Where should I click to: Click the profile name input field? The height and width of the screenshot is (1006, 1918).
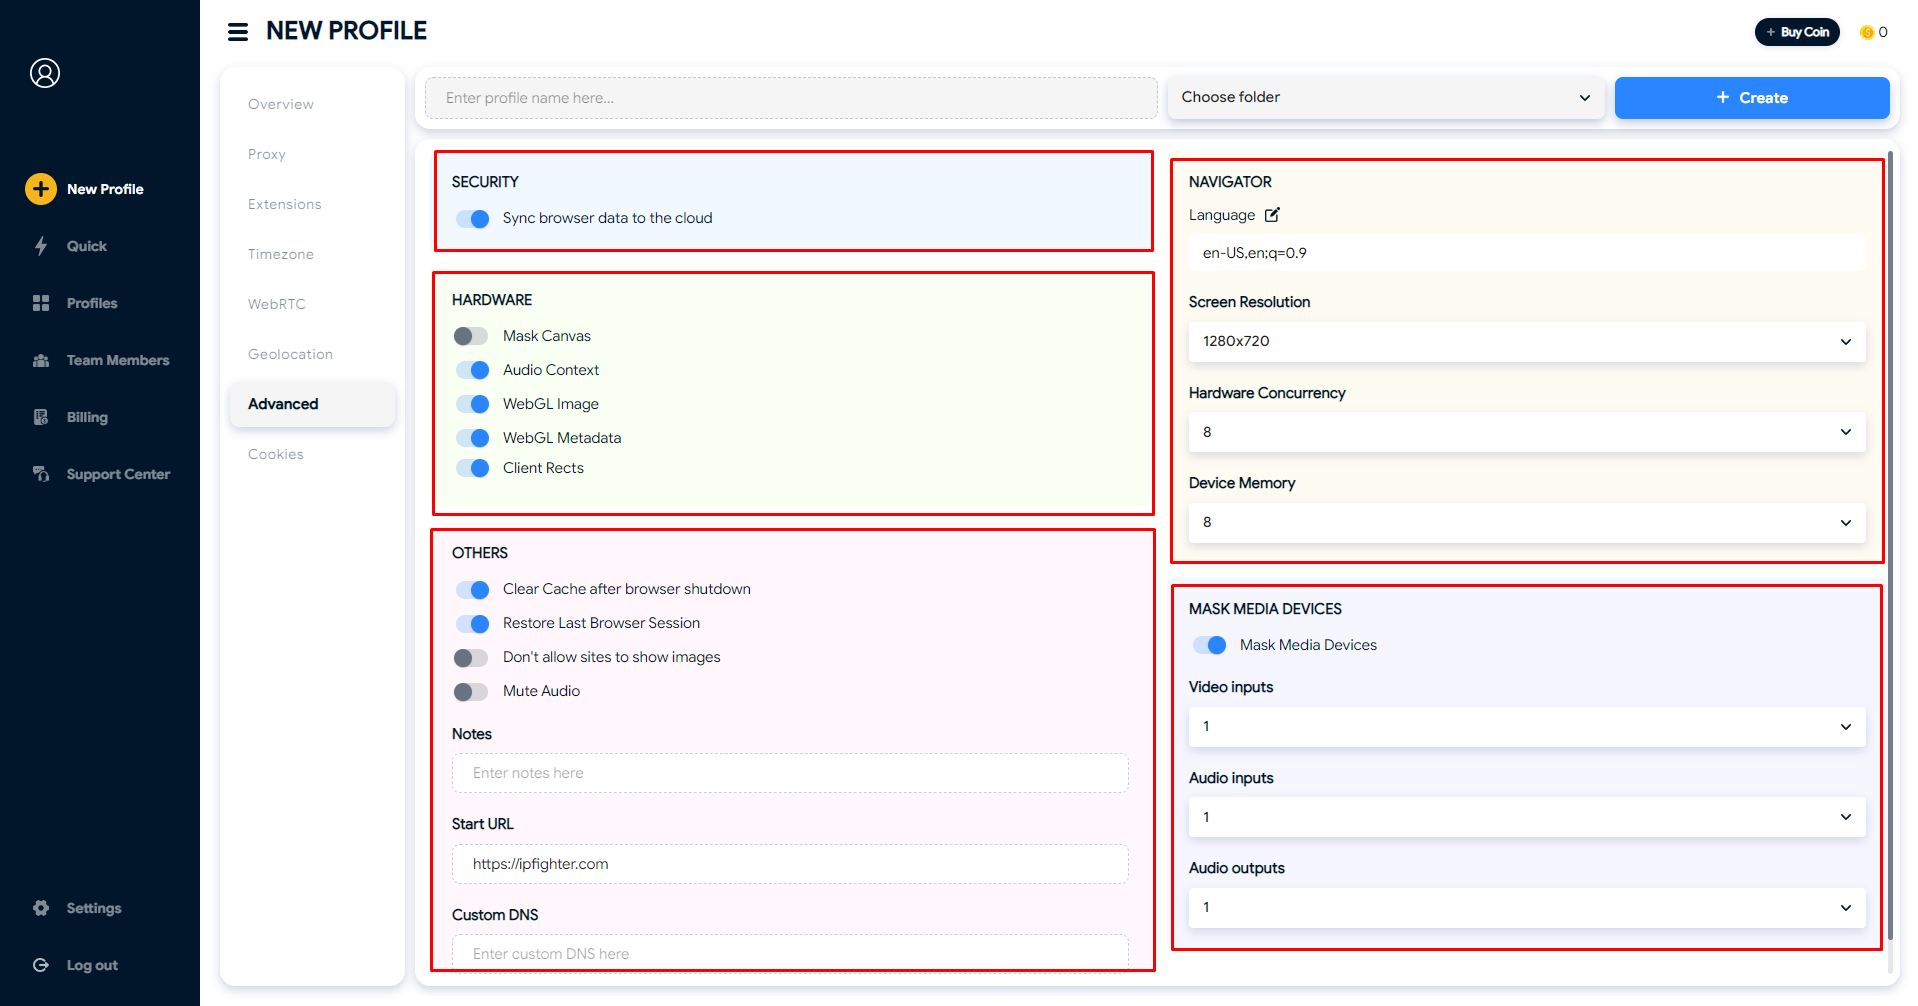(x=790, y=98)
